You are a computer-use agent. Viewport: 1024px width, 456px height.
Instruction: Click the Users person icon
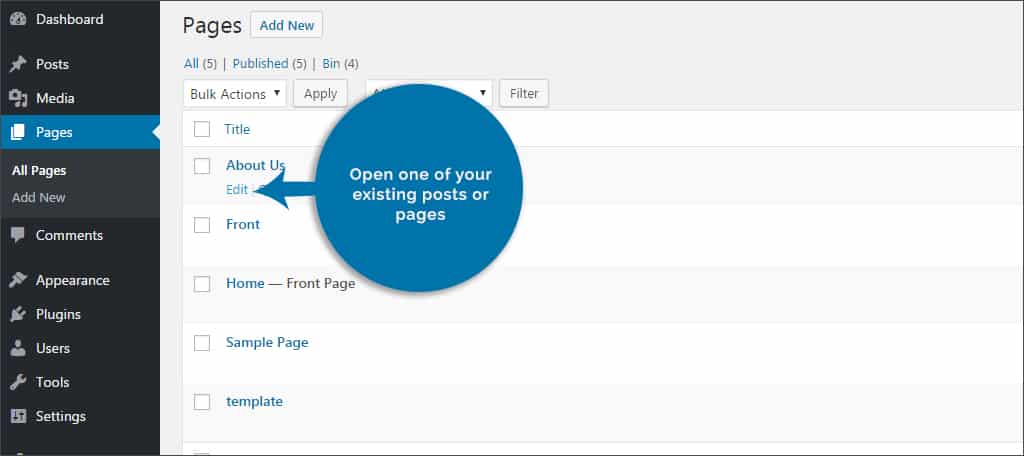[18, 348]
